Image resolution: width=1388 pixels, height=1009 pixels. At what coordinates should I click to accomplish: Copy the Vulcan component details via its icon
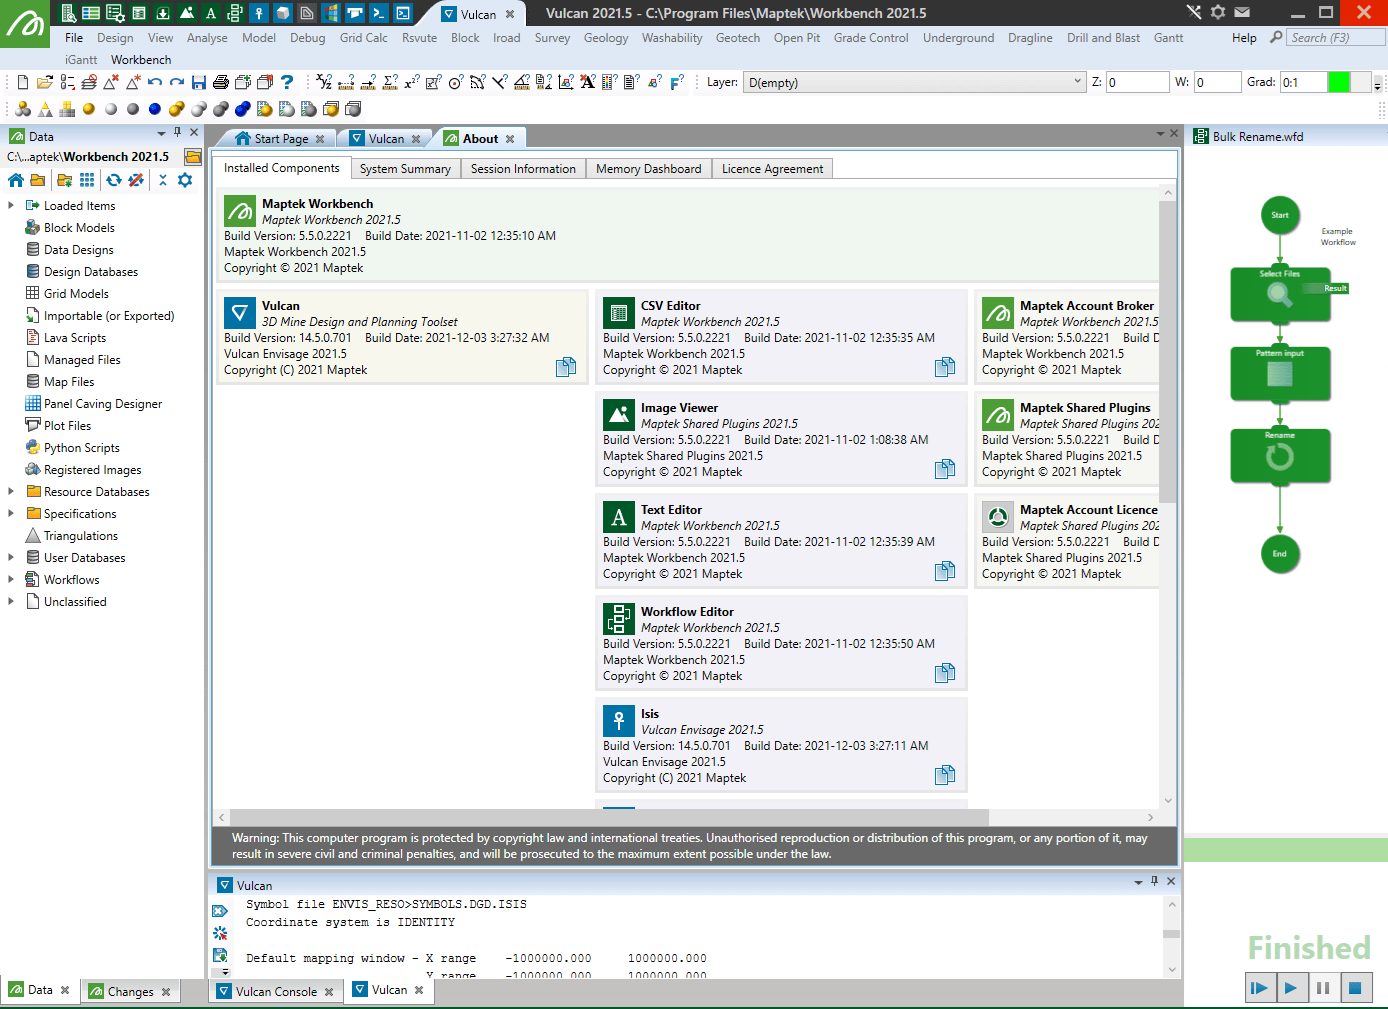[566, 367]
